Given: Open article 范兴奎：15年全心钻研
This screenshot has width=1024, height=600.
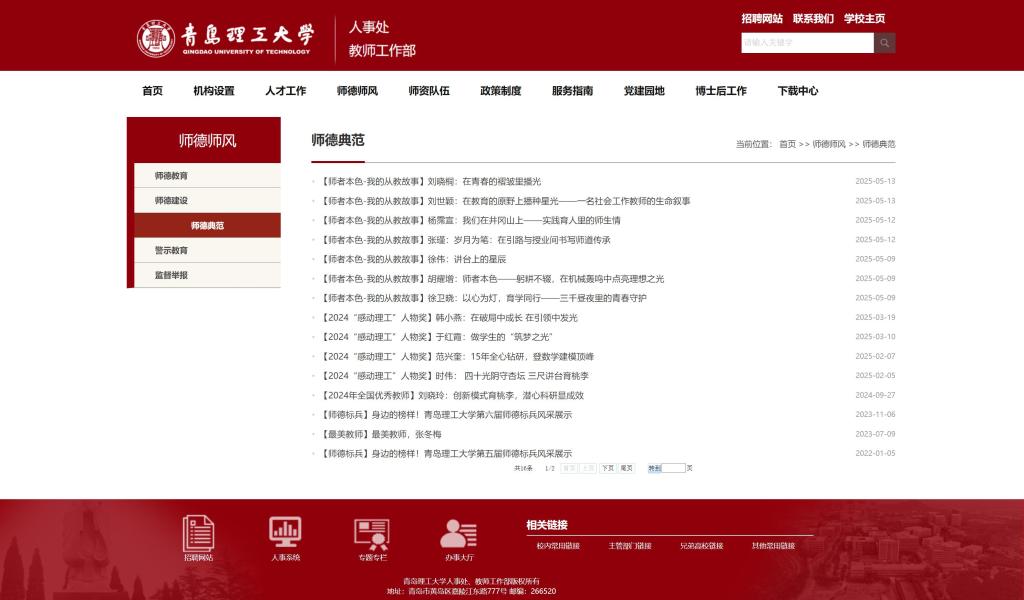Looking at the screenshot, I should tap(456, 356).
